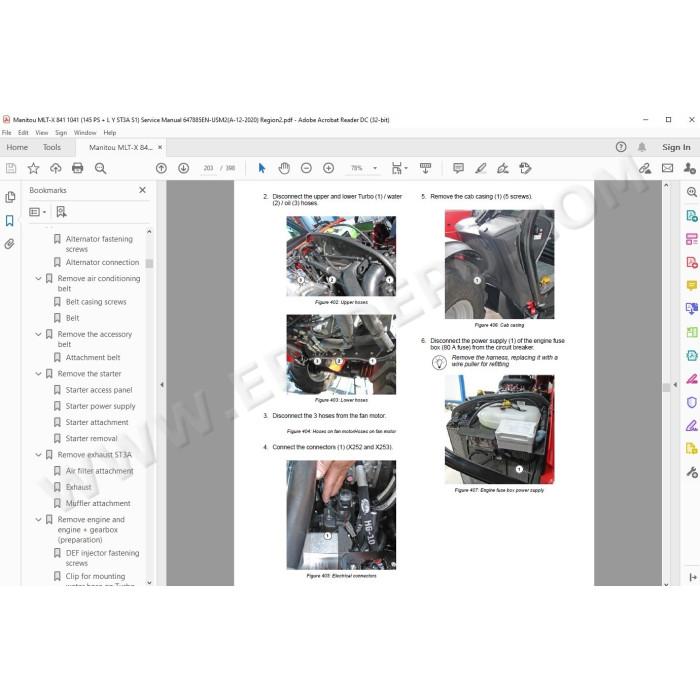Open the fit page options icon
The image size is (700, 700).
point(399,168)
